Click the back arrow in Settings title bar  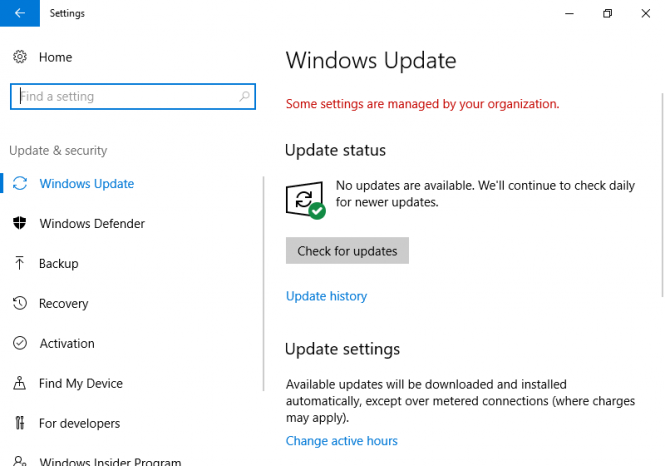[20, 13]
